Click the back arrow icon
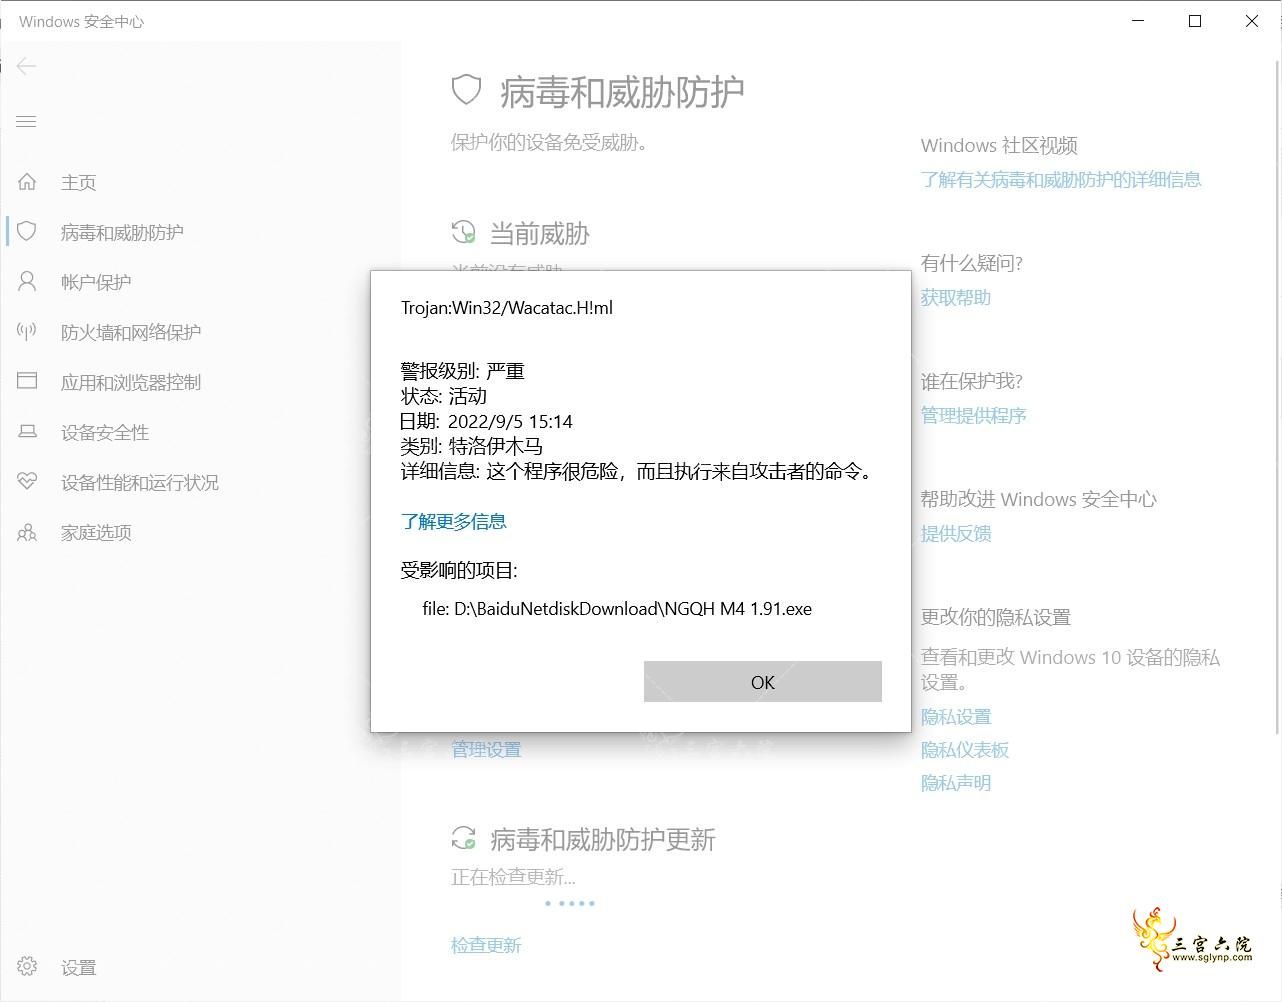 27,66
